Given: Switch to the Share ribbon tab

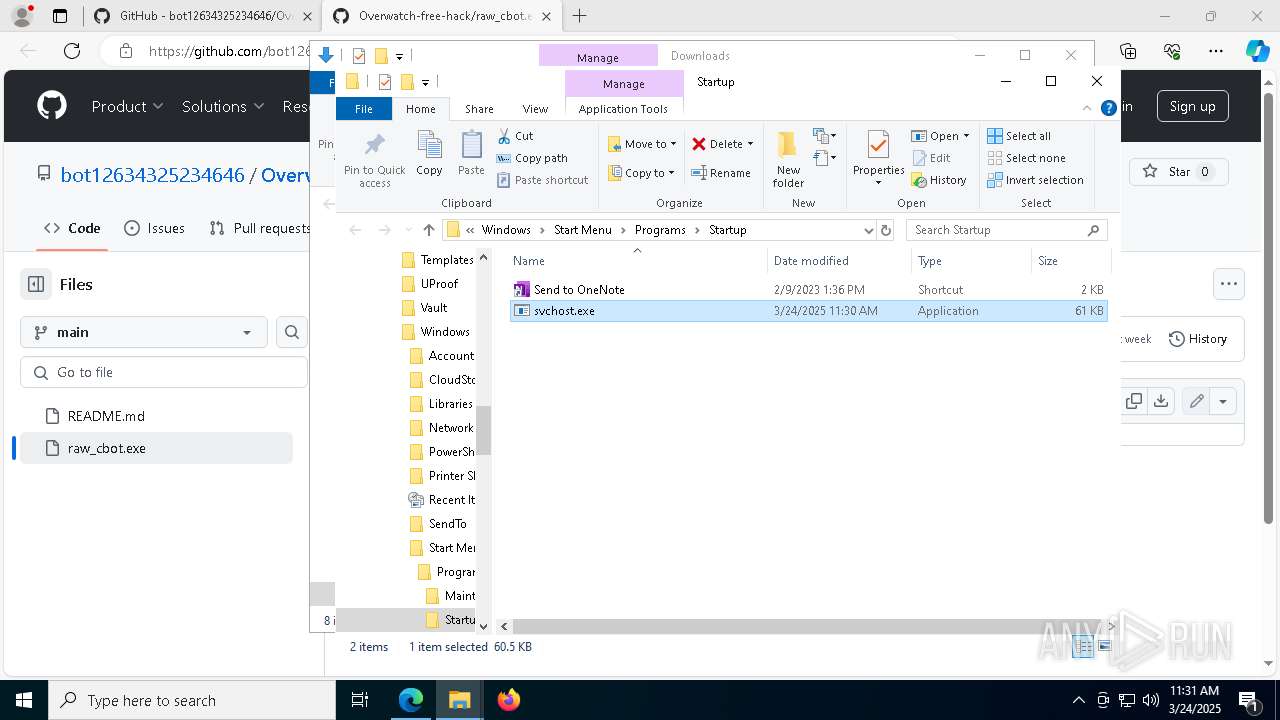Looking at the screenshot, I should click(x=479, y=109).
